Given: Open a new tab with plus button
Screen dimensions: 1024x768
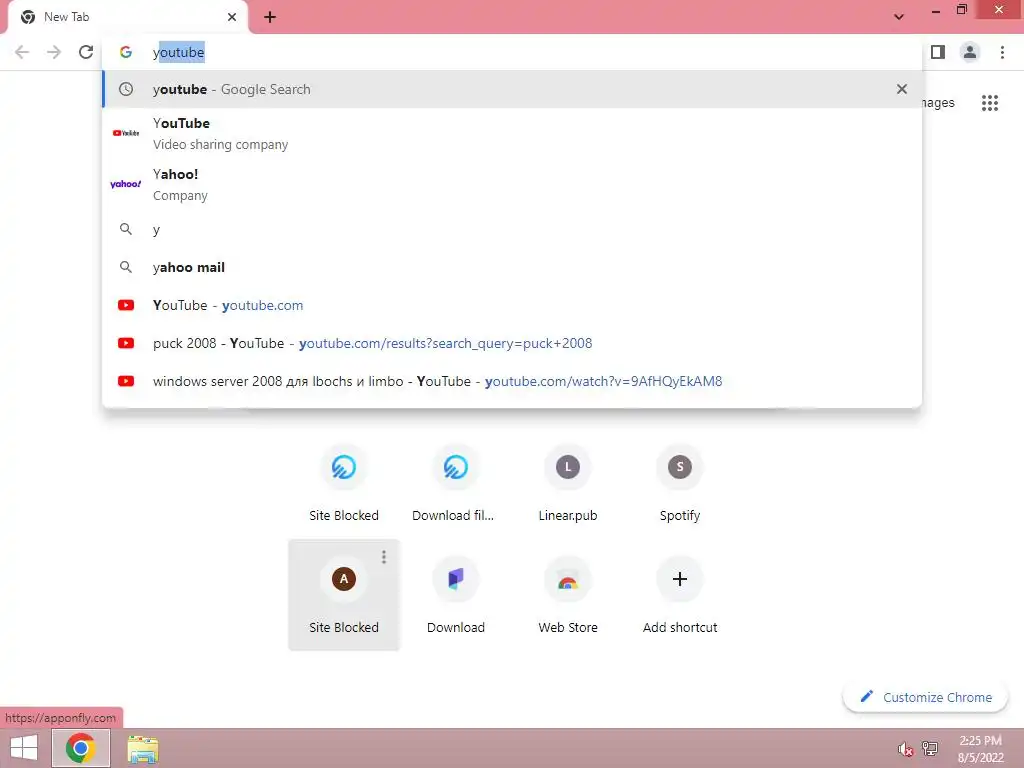Looking at the screenshot, I should (270, 18).
